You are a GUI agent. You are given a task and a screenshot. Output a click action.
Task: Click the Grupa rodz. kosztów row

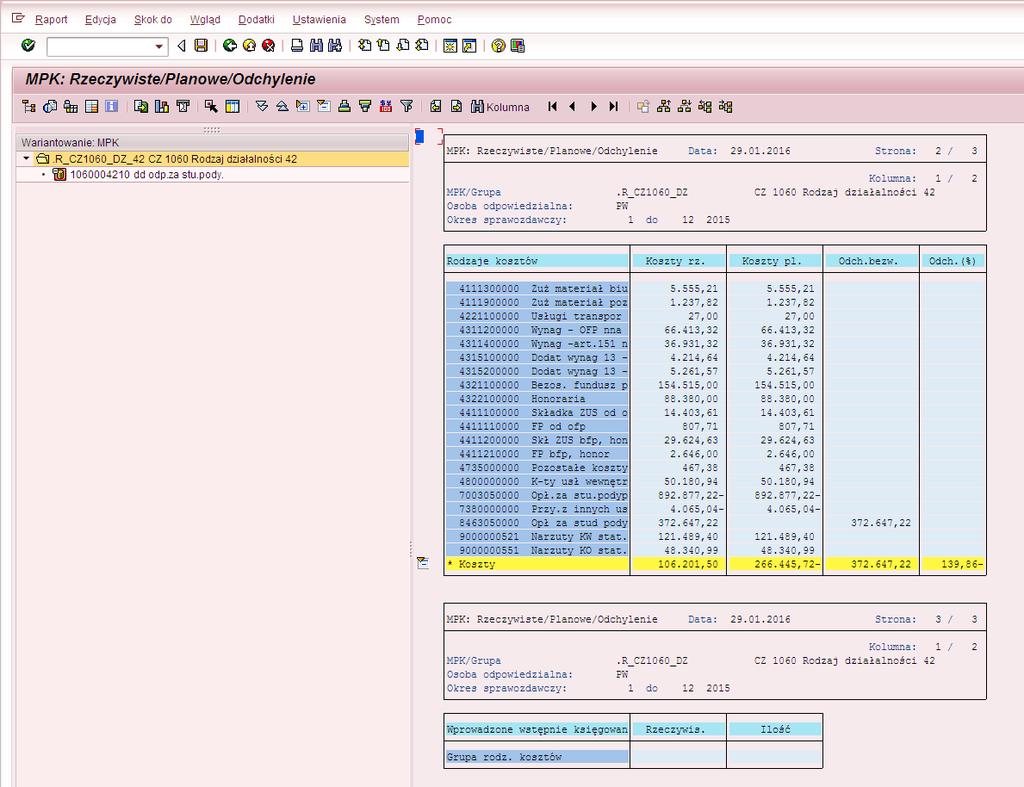tap(537, 757)
